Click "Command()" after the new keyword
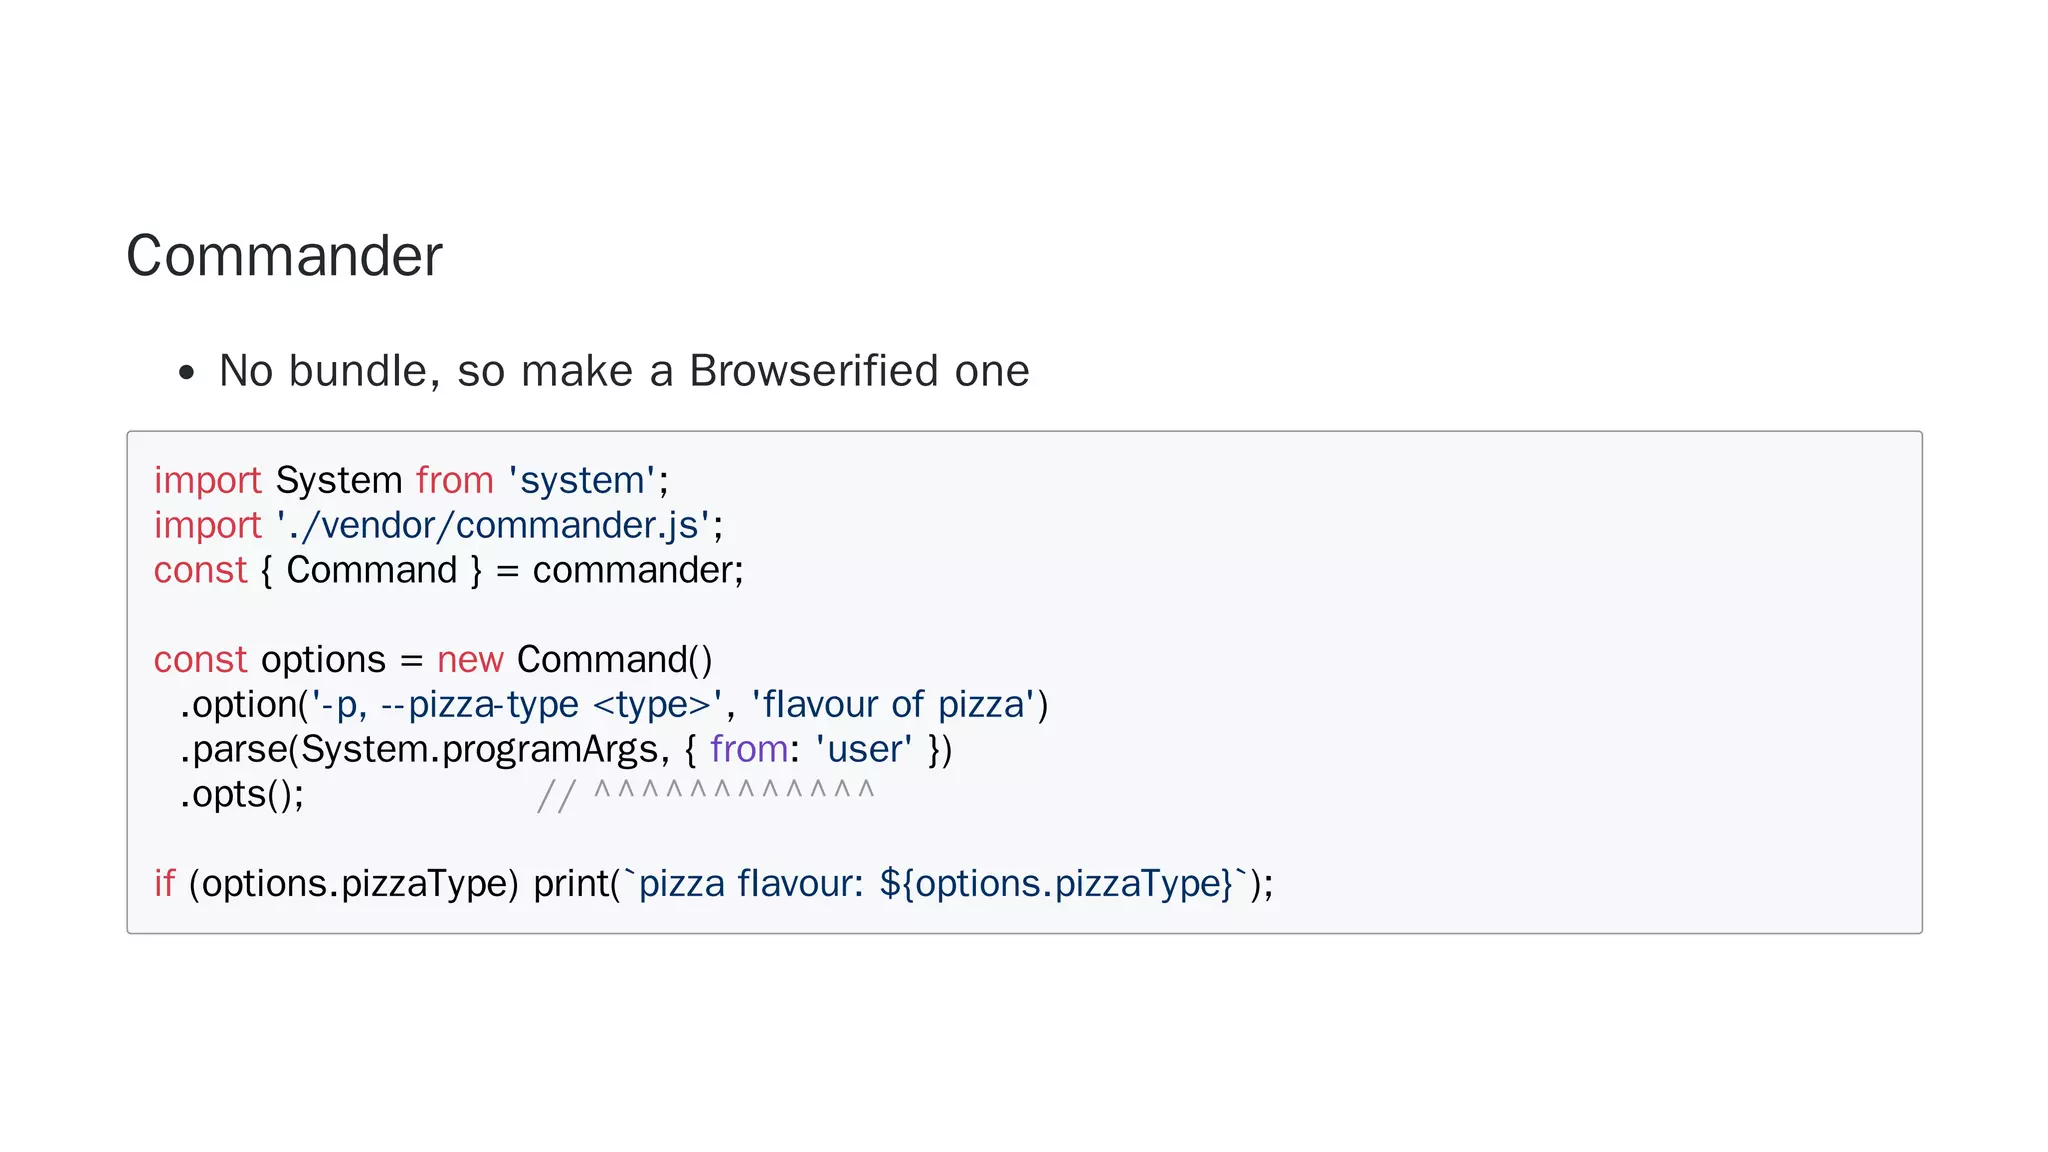 [x=614, y=660]
